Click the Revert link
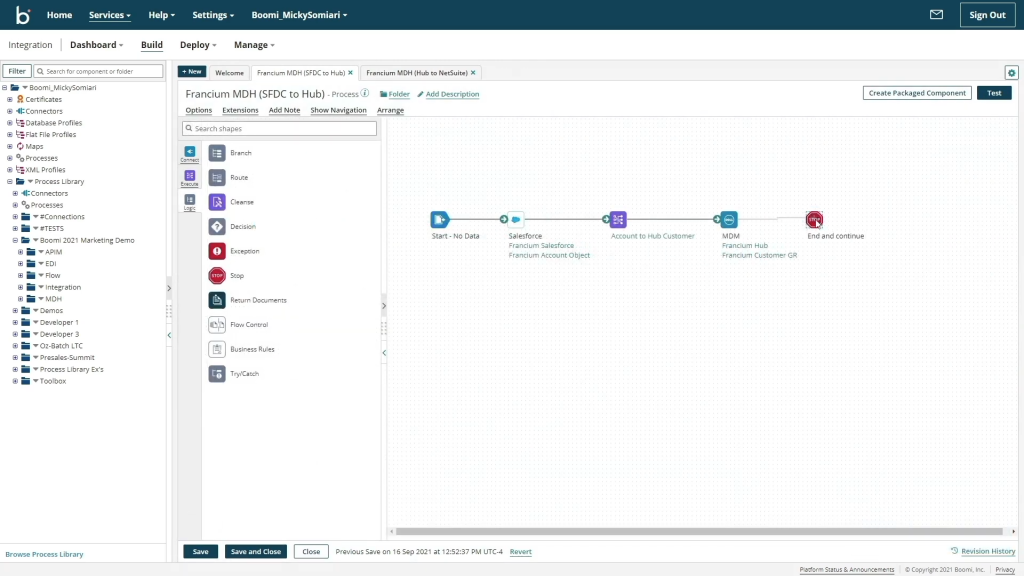 520,551
